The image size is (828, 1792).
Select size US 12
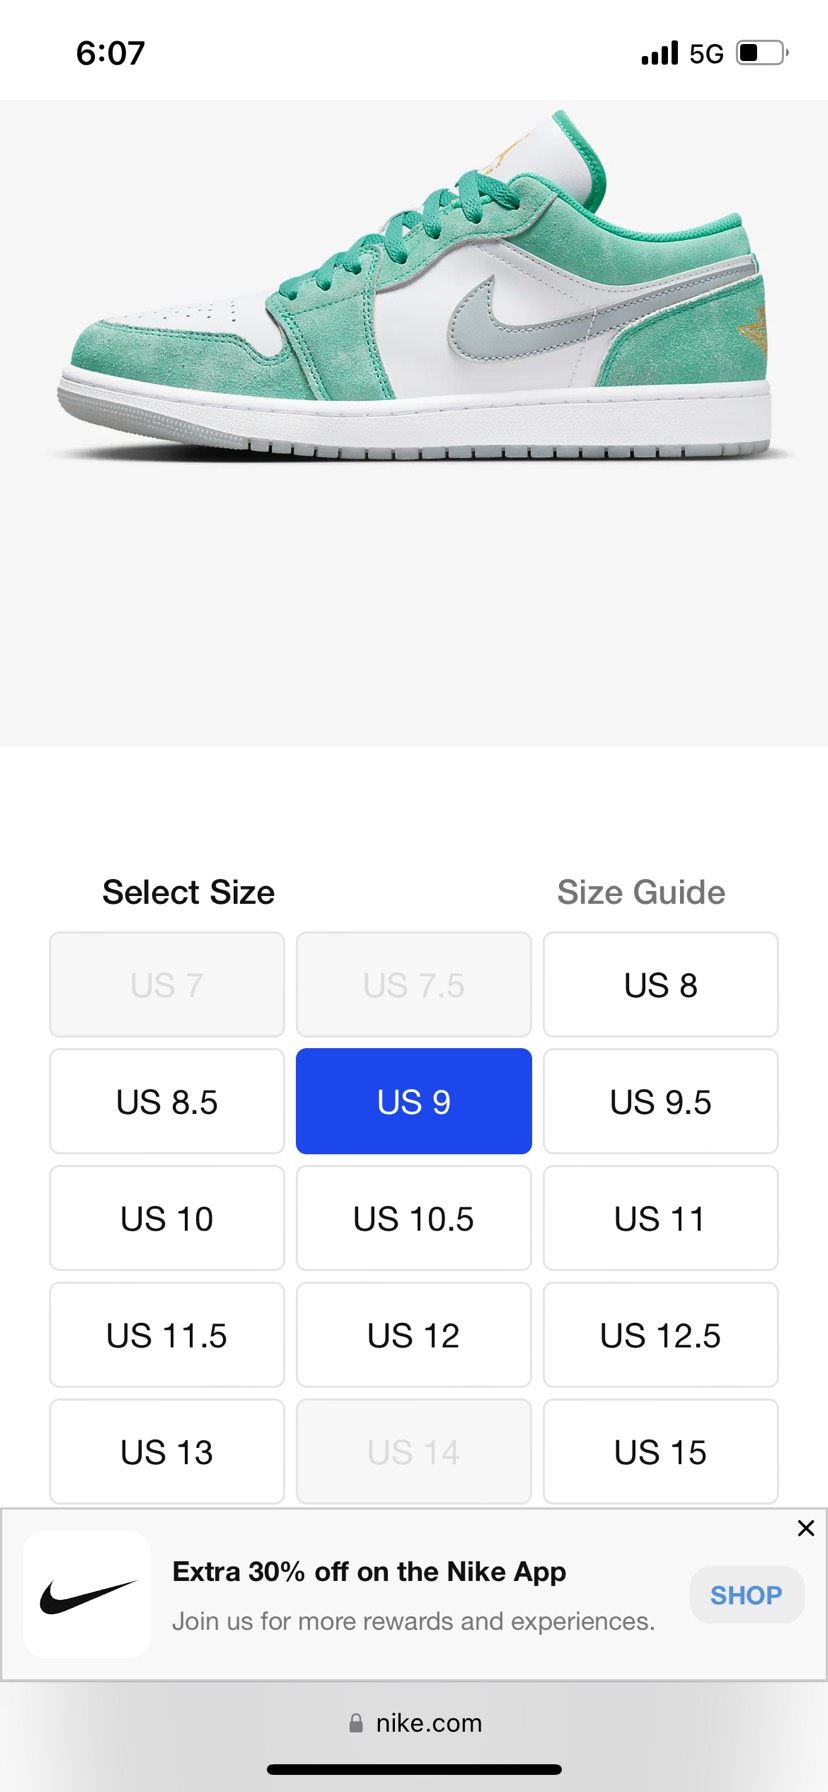click(x=413, y=1336)
